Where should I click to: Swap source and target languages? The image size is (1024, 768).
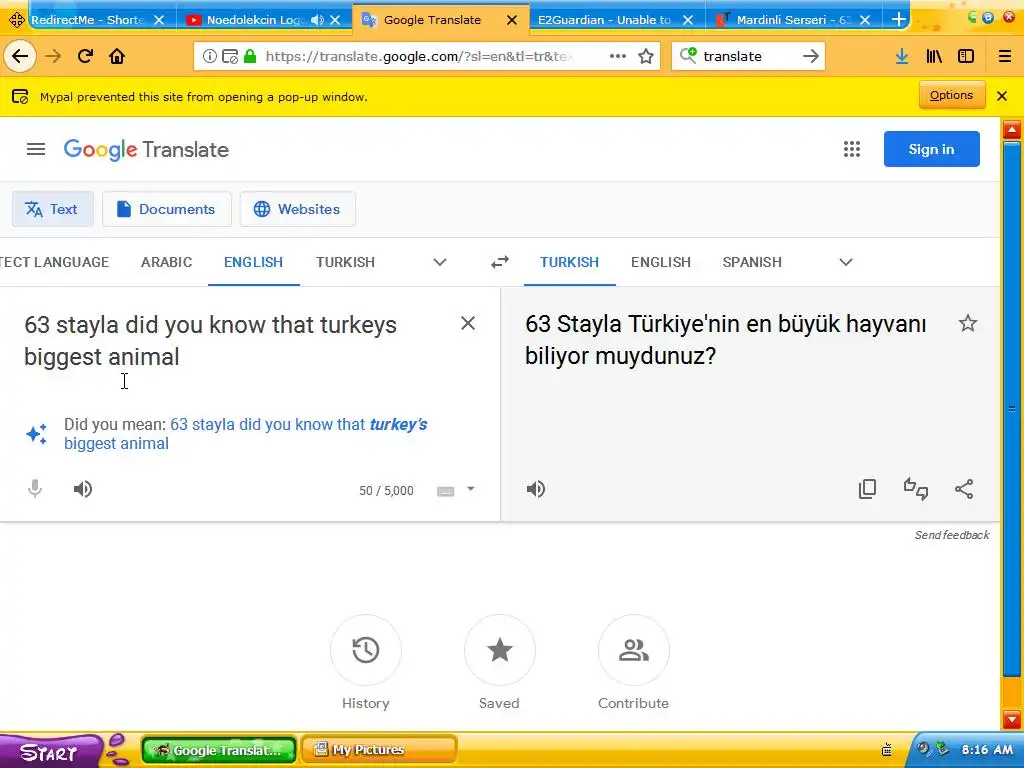(x=500, y=262)
